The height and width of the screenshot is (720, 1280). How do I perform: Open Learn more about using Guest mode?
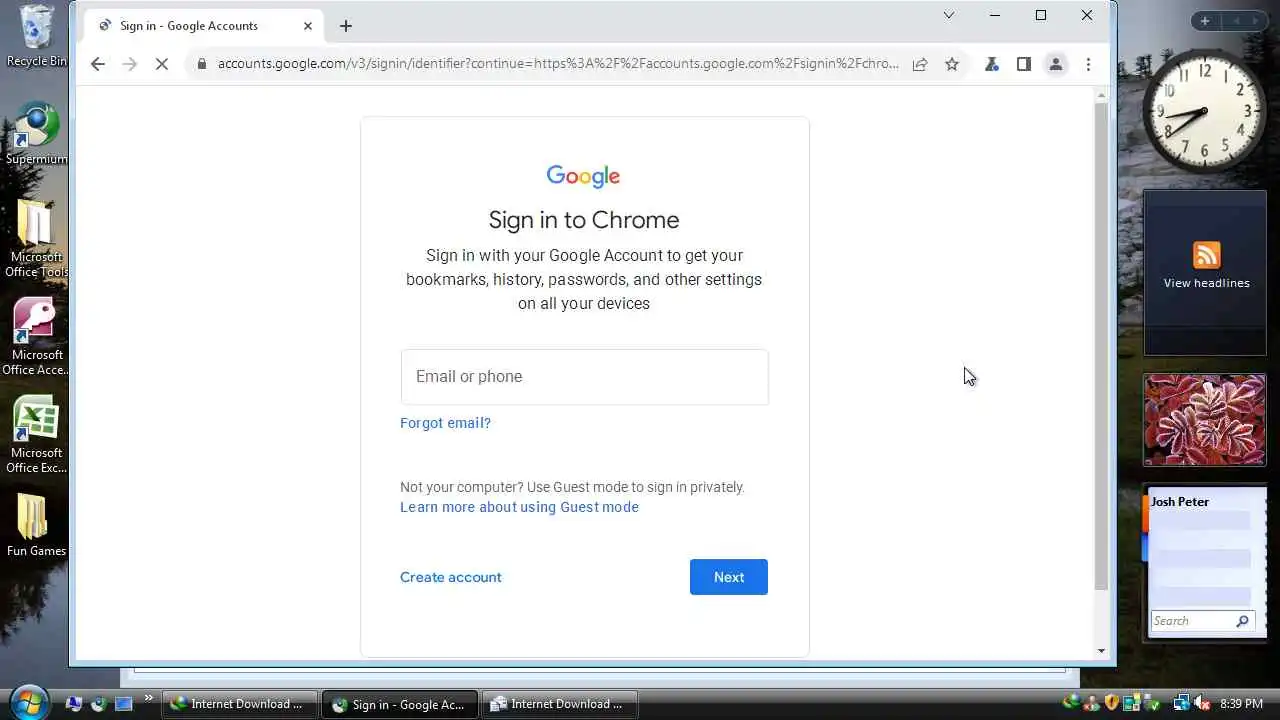[x=519, y=507]
